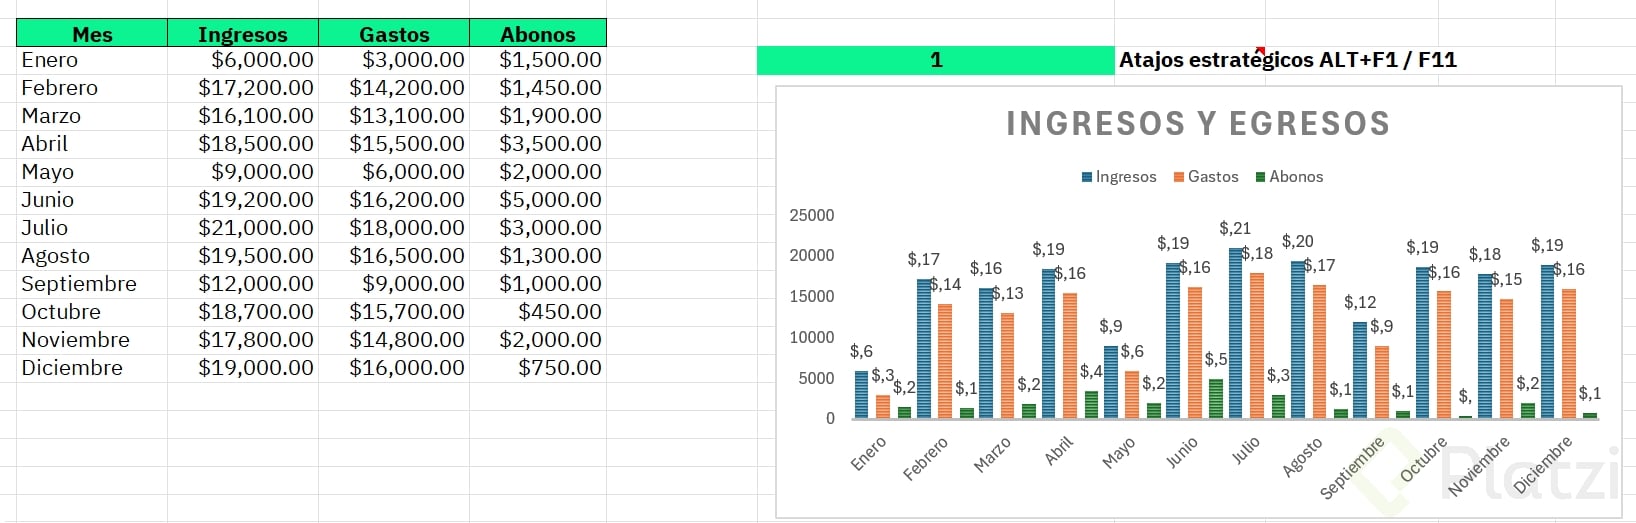Click the "Diciembre" axis label in chart

pyautogui.click(x=1543, y=463)
